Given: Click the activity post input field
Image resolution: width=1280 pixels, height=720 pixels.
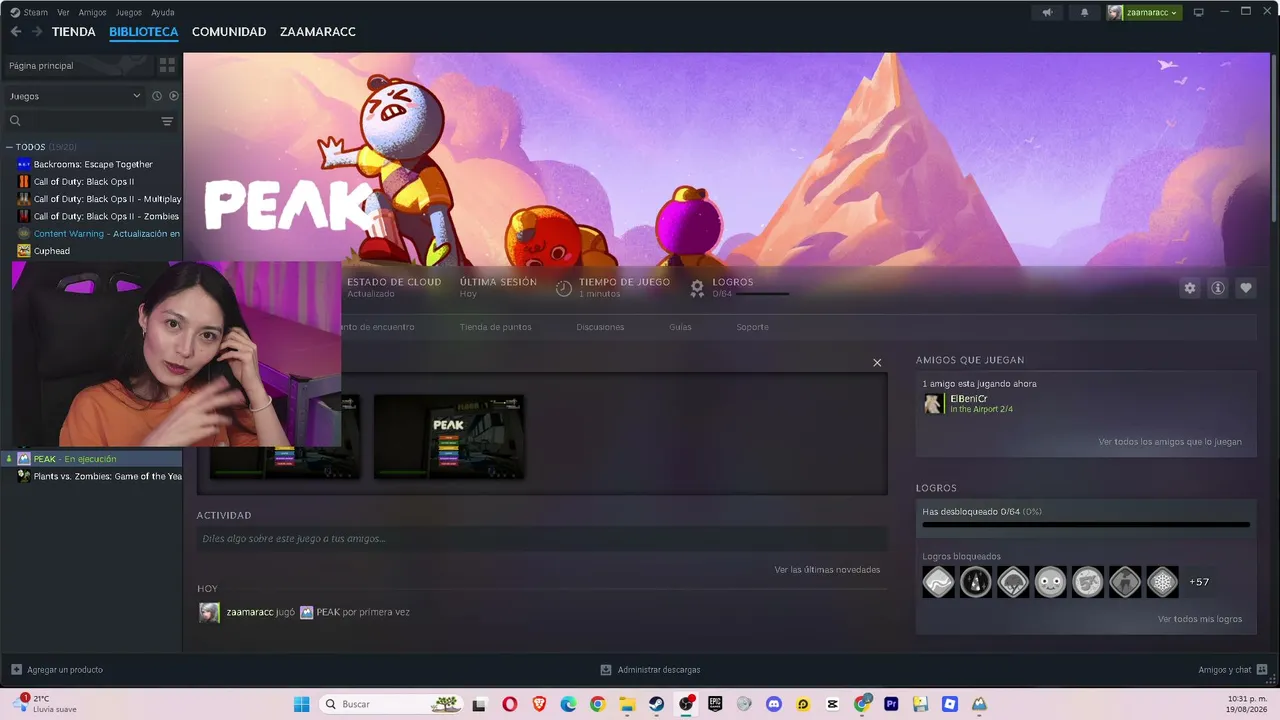Looking at the screenshot, I should [542, 539].
